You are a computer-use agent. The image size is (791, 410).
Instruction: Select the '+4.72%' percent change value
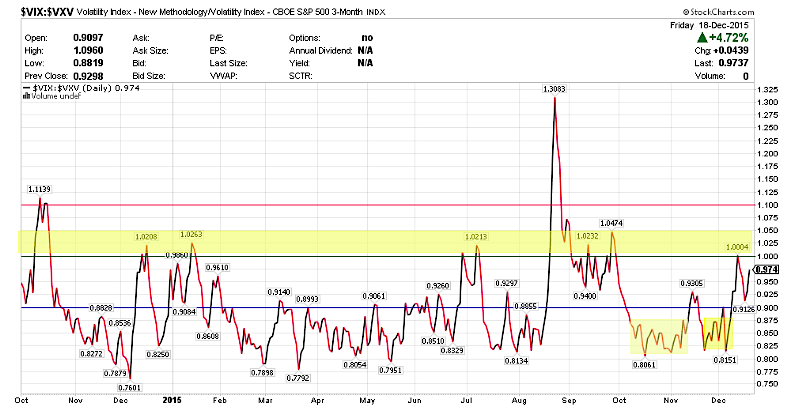tap(729, 38)
